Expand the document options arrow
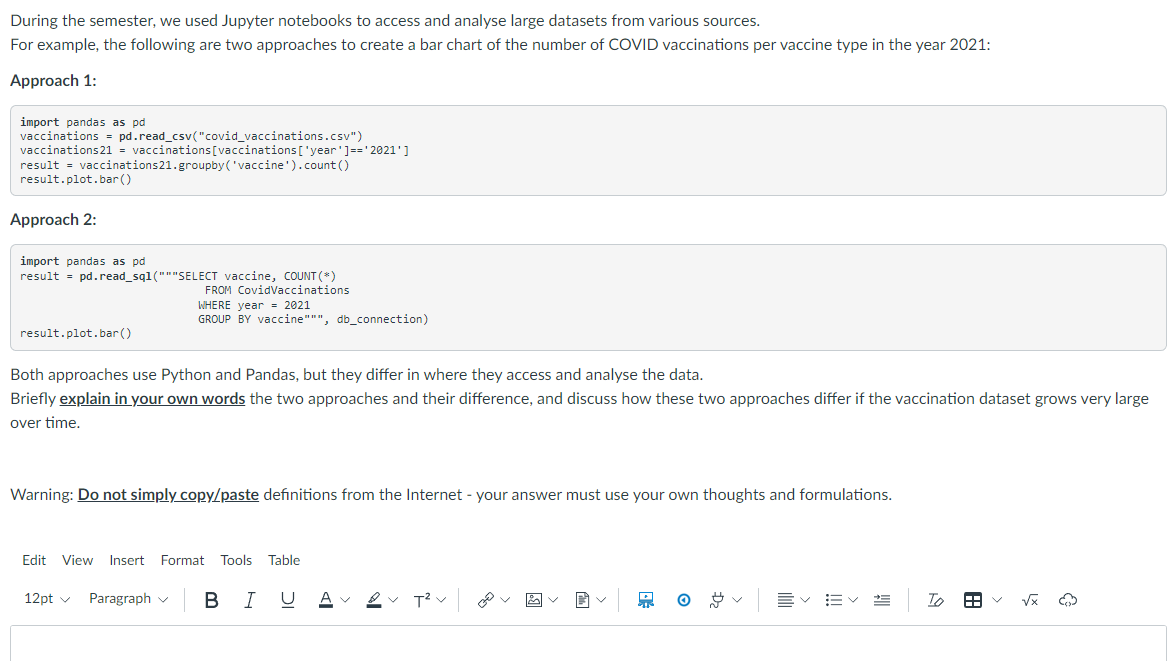This screenshot has width=1176, height=661. (601, 600)
